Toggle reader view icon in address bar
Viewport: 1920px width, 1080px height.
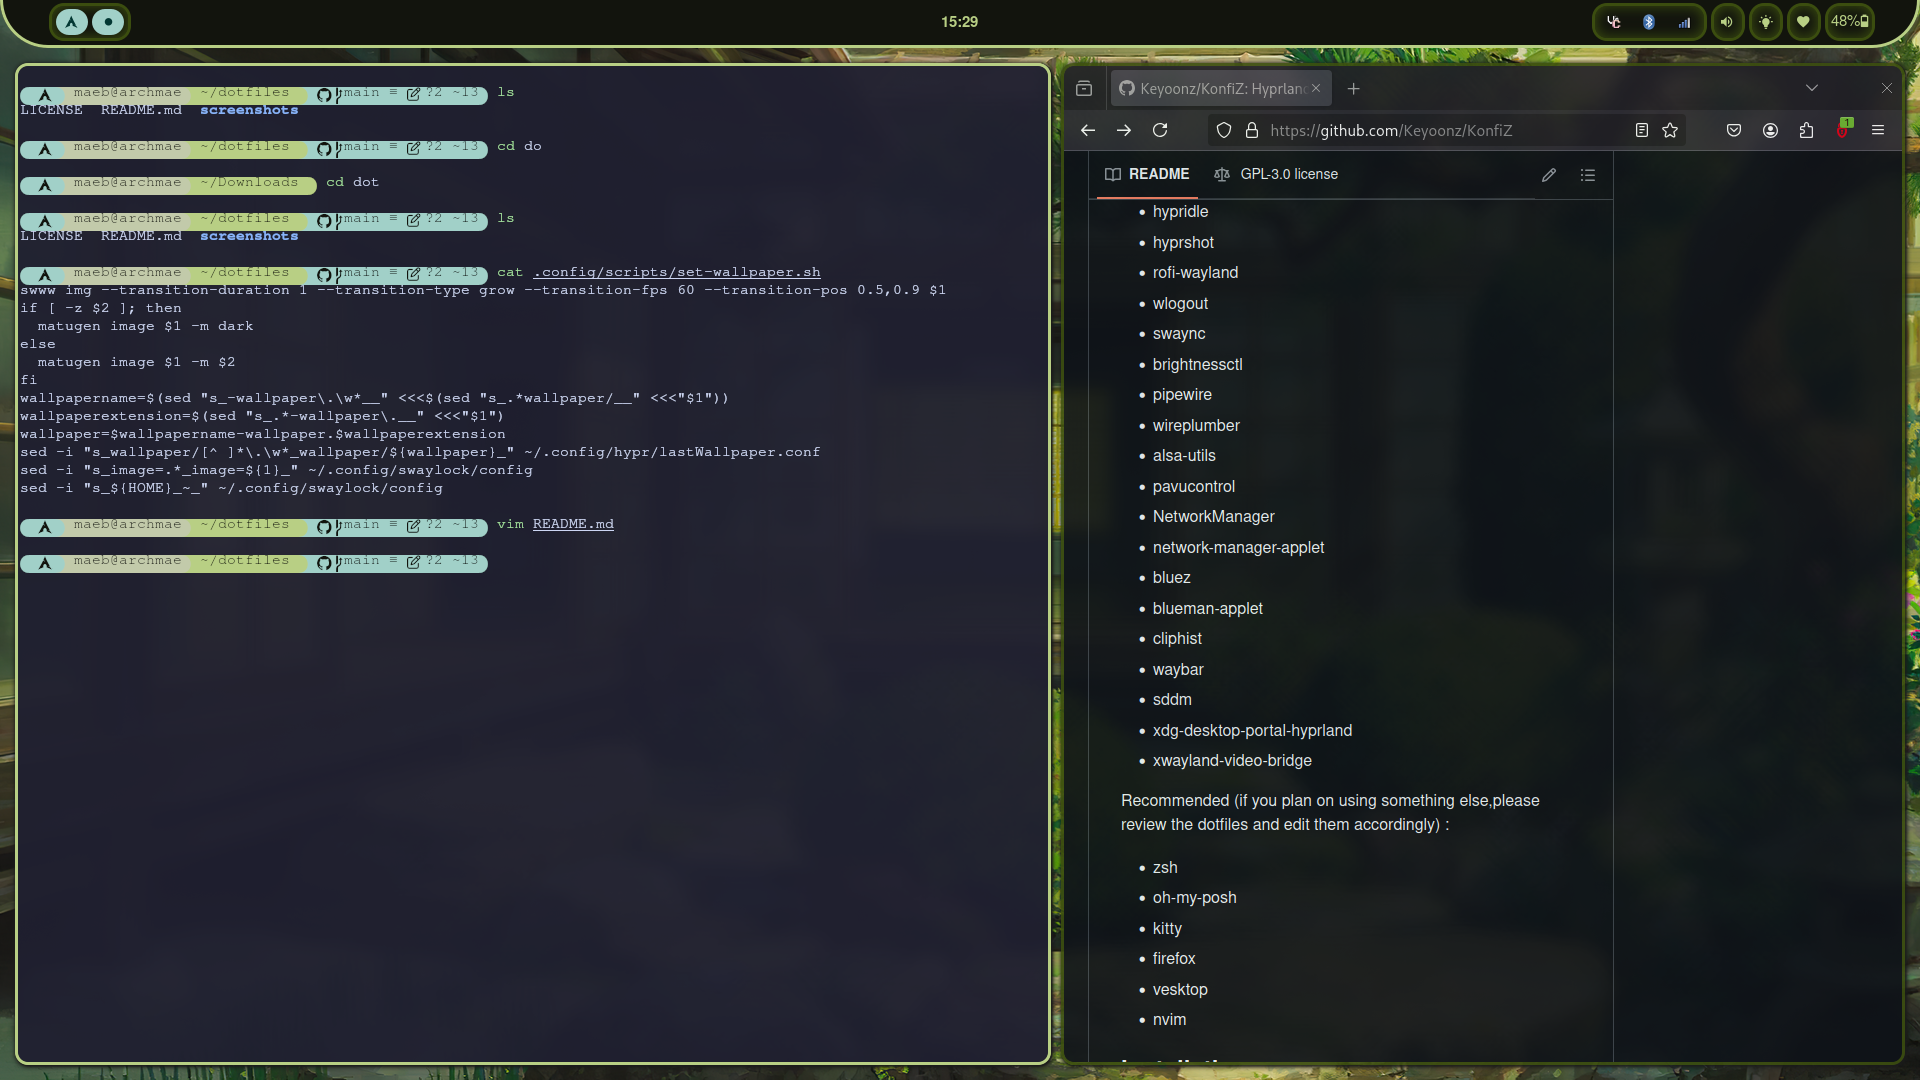[1641, 130]
